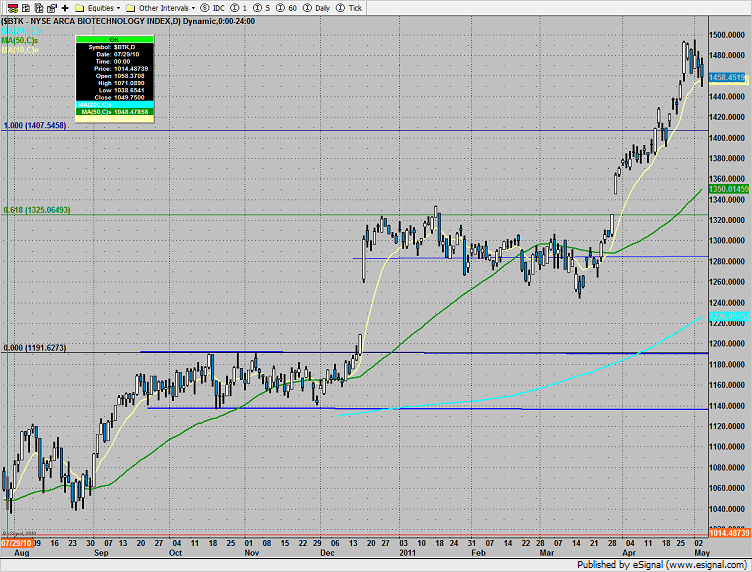Click the High 1071.0890 row
Image resolution: width=752 pixels, height=572 pixels.
click(x=115, y=83)
